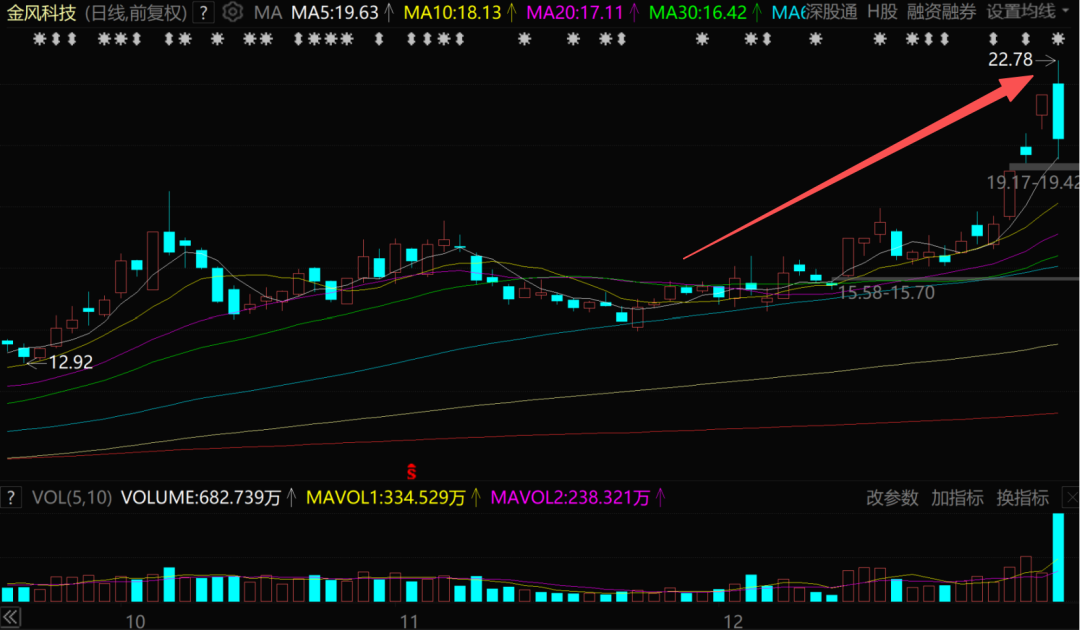Click the tallest cyan volume bar at far right

[x=1058, y=558]
